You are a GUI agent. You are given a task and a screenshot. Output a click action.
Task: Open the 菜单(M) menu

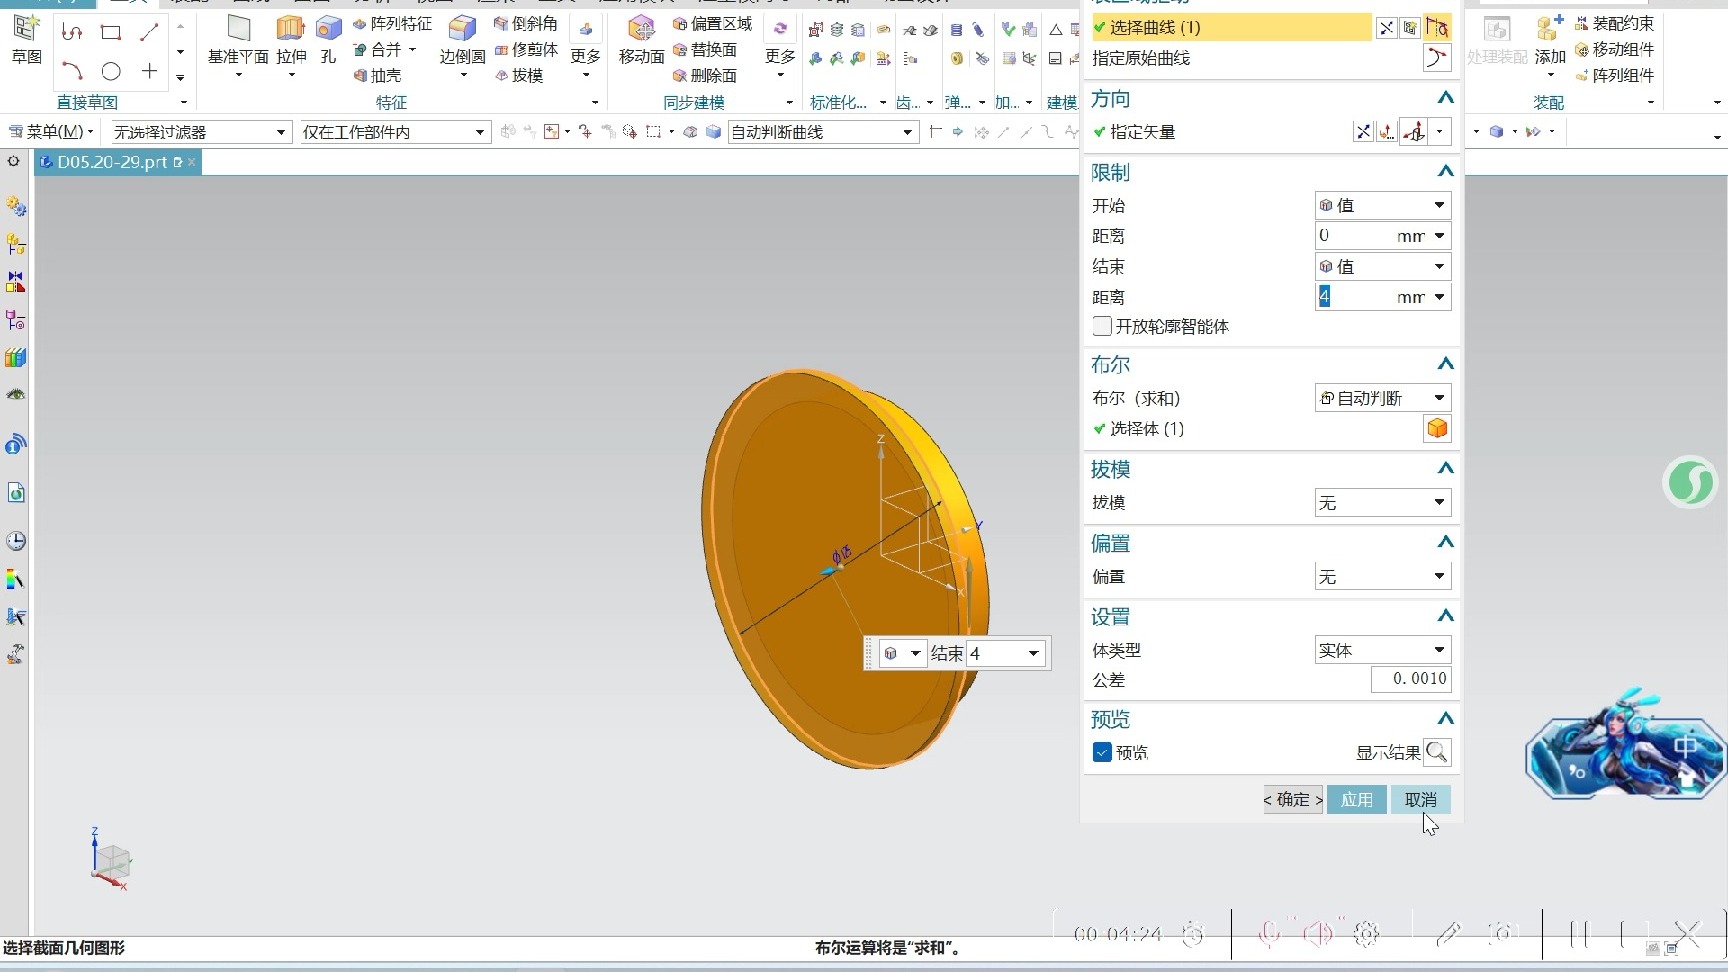(x=50, y=131)
